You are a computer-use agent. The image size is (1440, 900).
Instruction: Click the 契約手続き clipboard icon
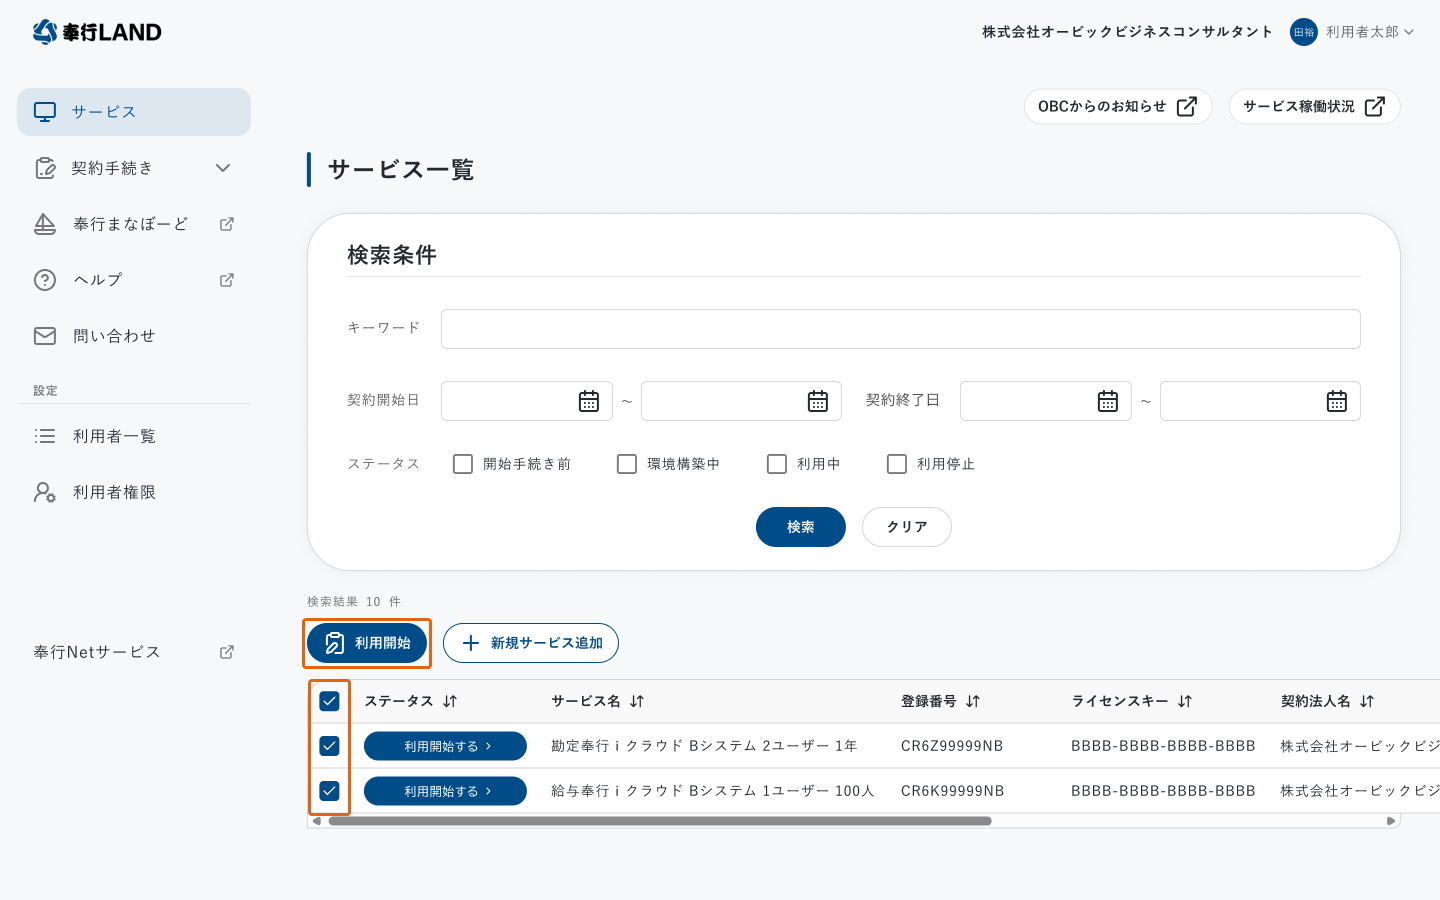46,168
